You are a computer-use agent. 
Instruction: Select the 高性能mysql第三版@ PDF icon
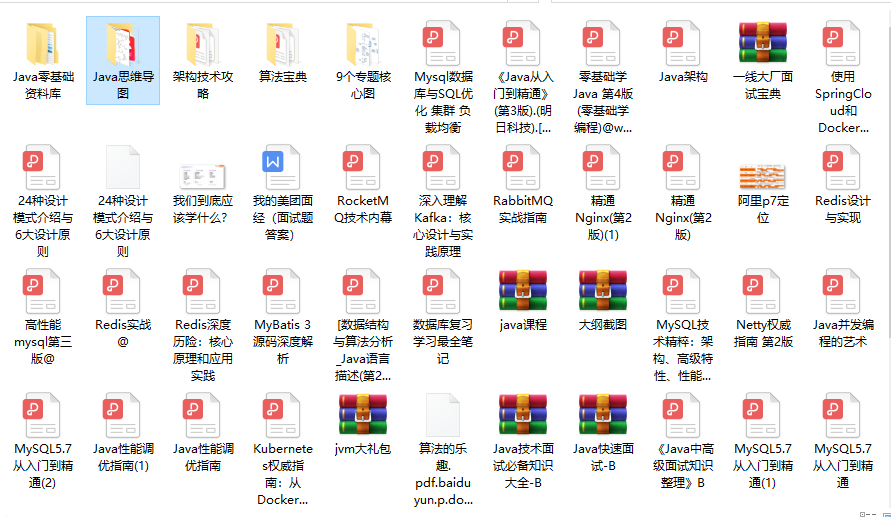tap(41, 291)
